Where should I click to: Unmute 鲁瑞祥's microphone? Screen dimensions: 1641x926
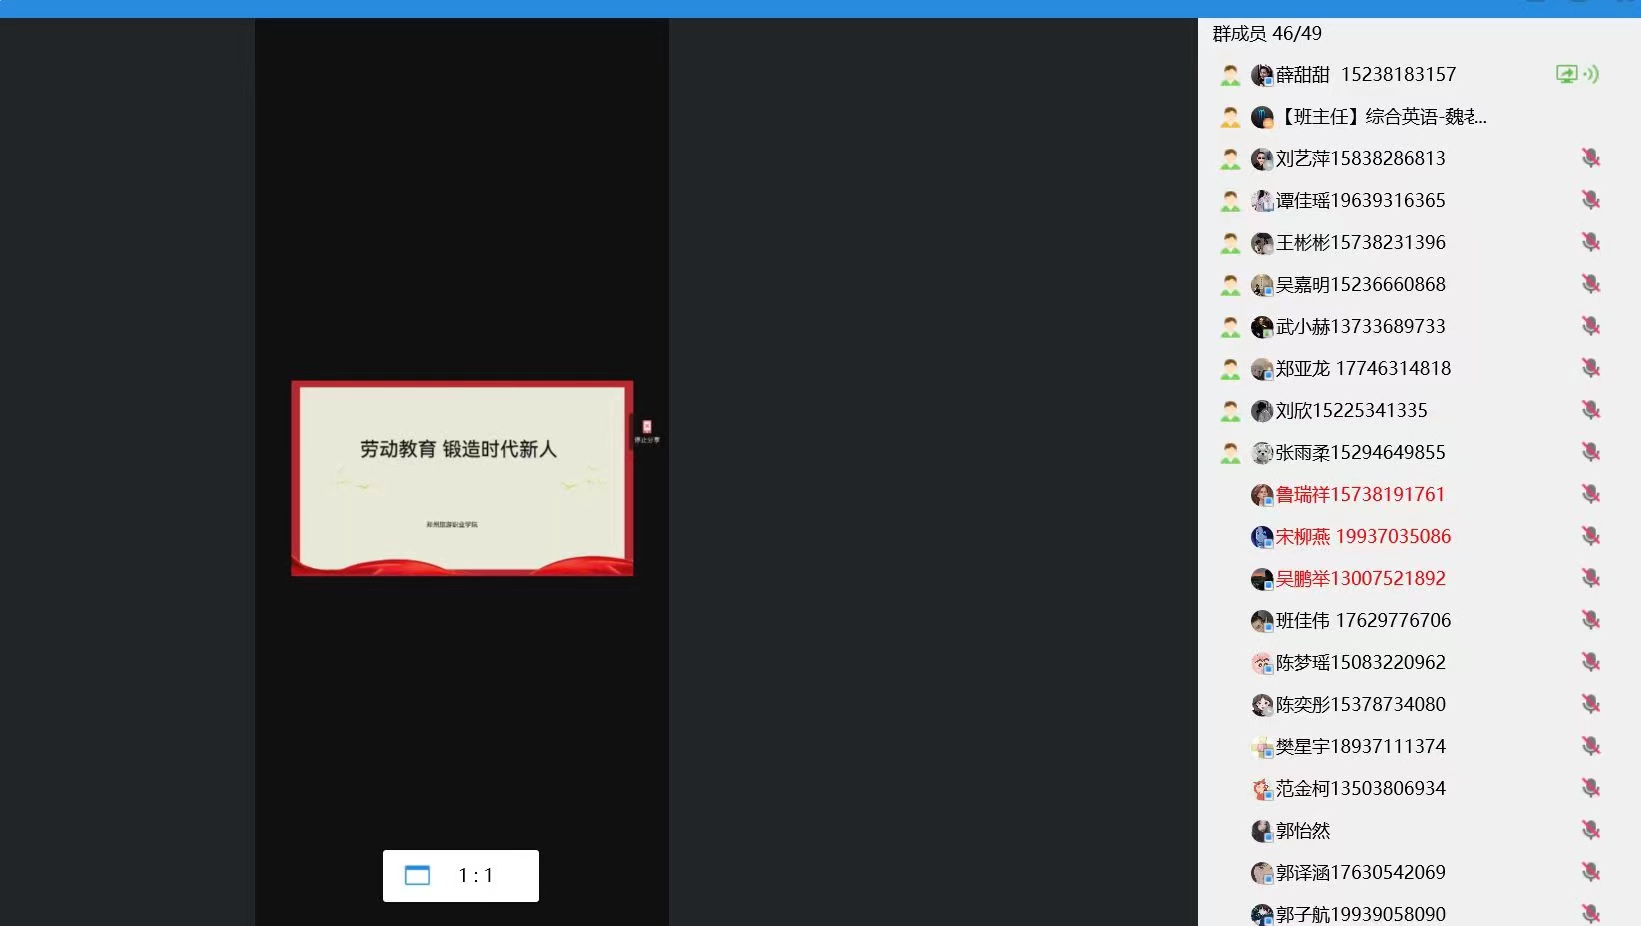coord(1590,494)
